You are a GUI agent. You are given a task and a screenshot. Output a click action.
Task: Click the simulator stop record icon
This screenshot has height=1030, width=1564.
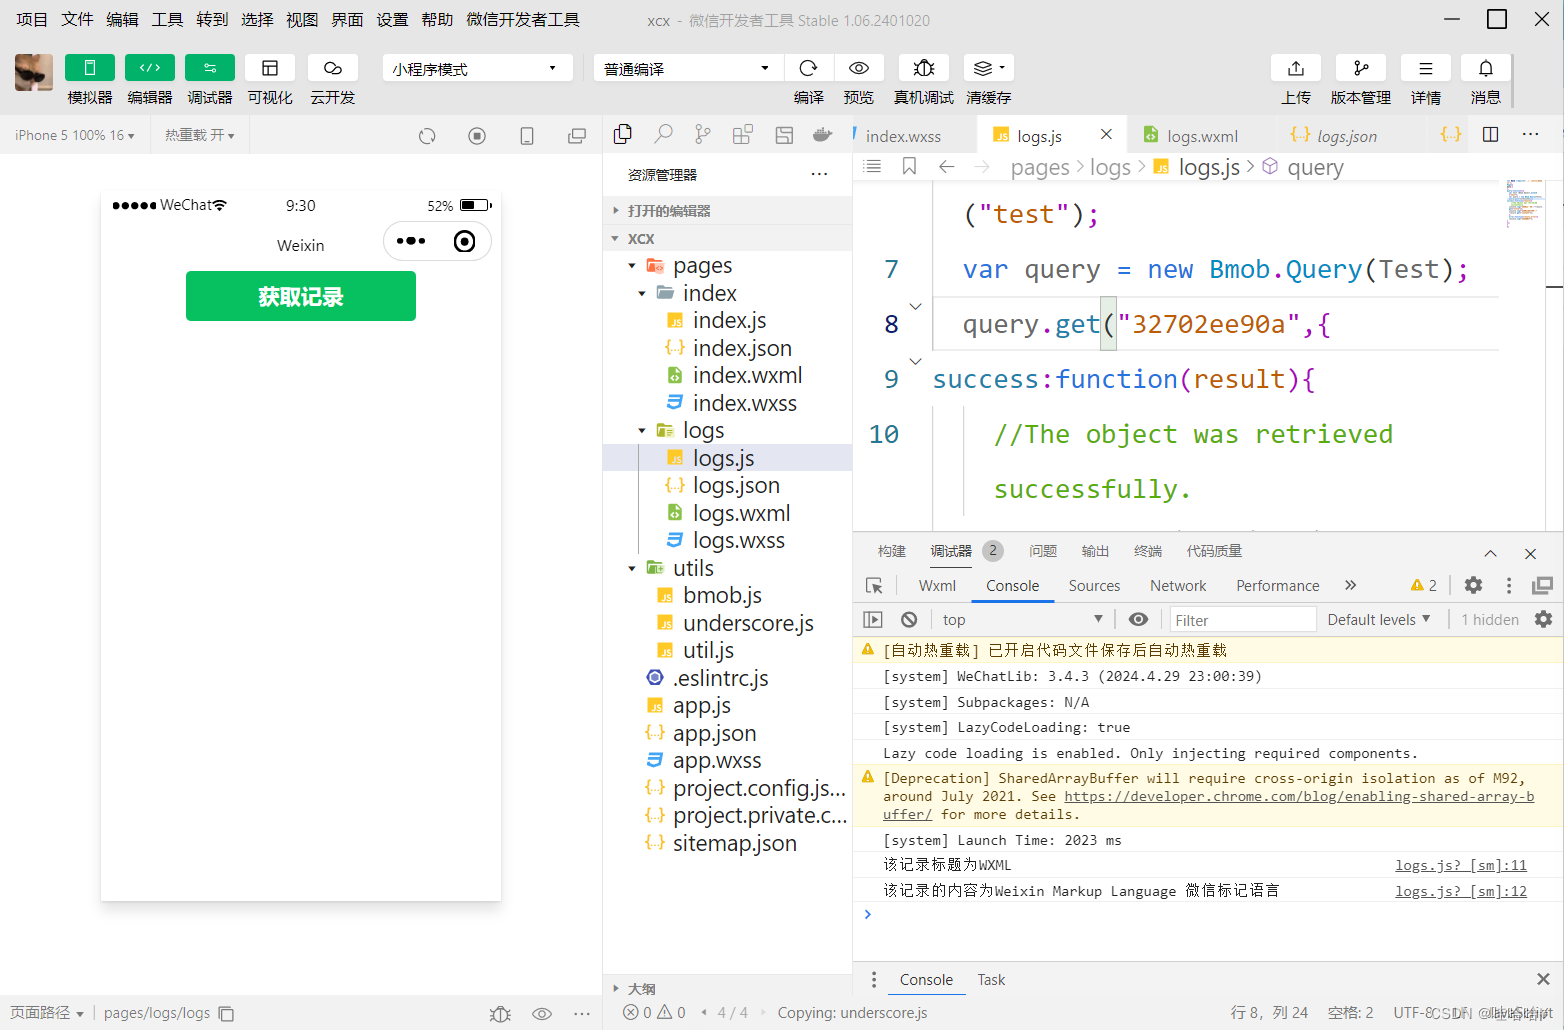pos(477,136)
